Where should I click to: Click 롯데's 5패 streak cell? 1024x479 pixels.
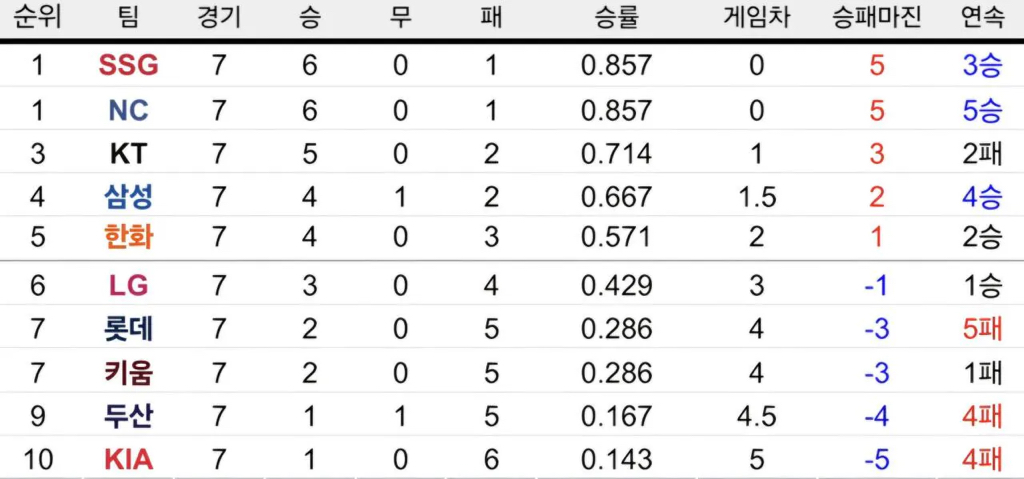(x=982, y=329)
